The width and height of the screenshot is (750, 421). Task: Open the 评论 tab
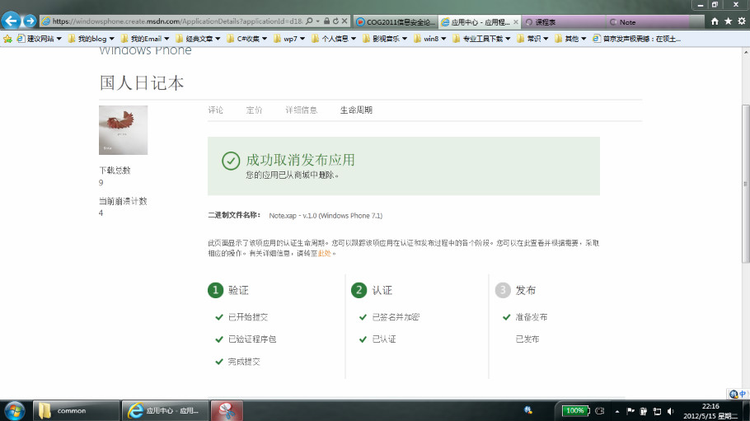click(x=216, y=110)
